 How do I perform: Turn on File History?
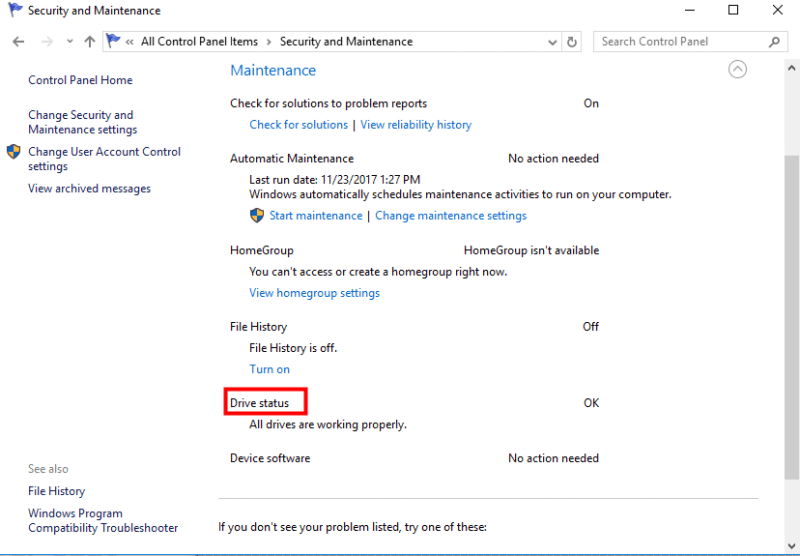coord(269,369)
